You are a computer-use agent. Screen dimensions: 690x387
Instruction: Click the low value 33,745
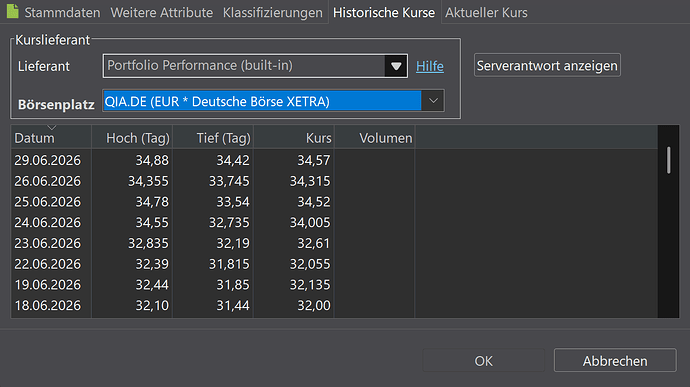[x=229, y=181]
